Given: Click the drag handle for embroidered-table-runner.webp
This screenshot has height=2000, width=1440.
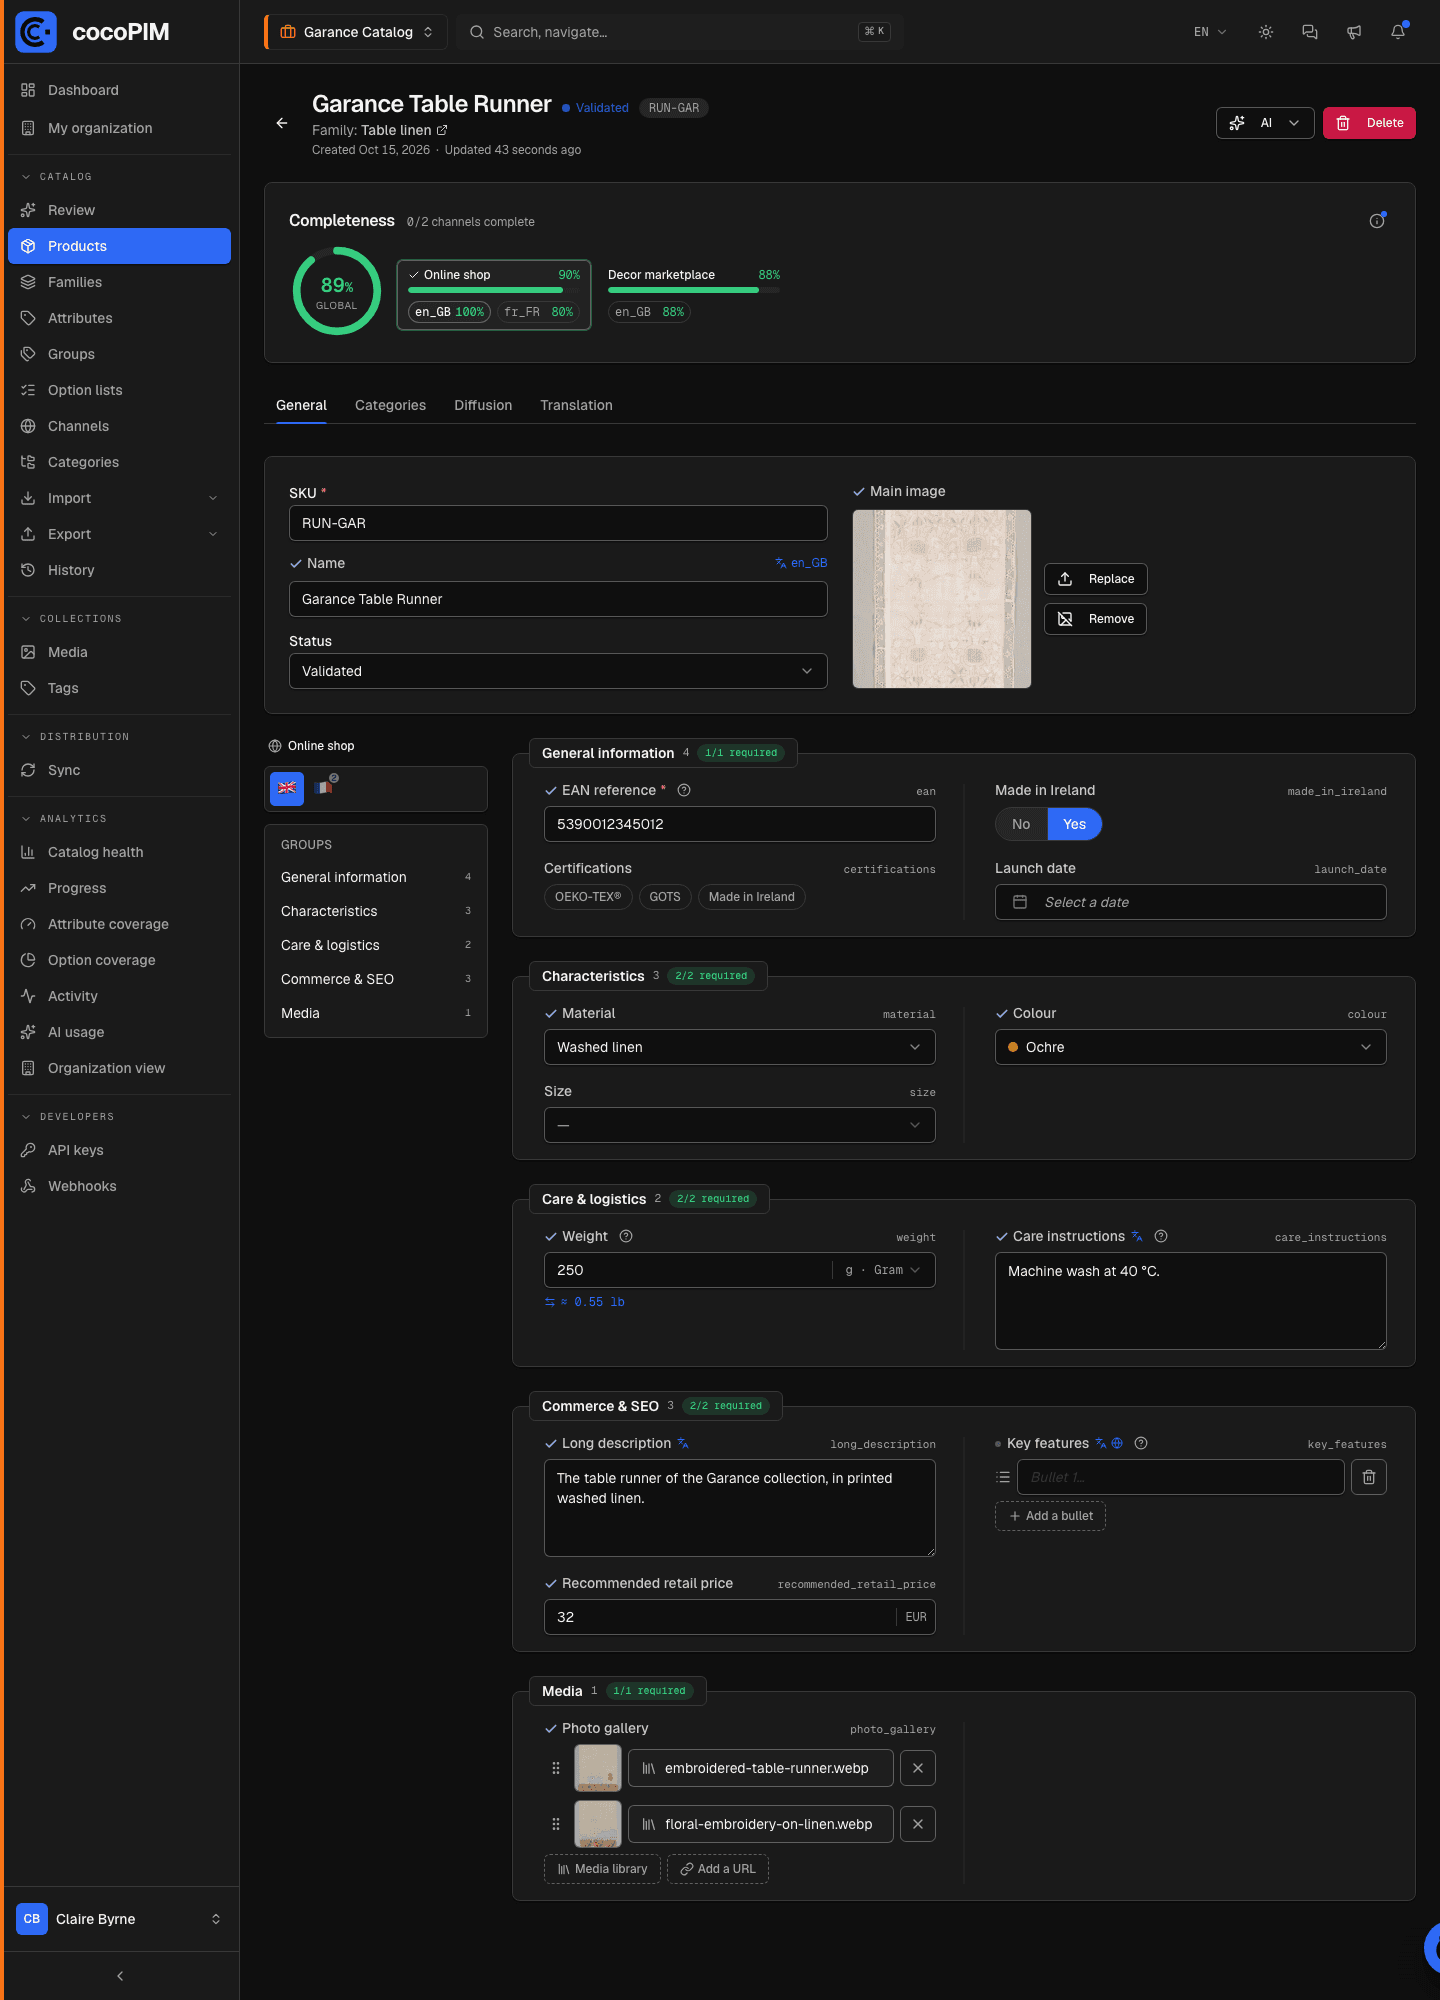Looking at the screenshot, I should pyautogui.click(x=556, y=1768).
